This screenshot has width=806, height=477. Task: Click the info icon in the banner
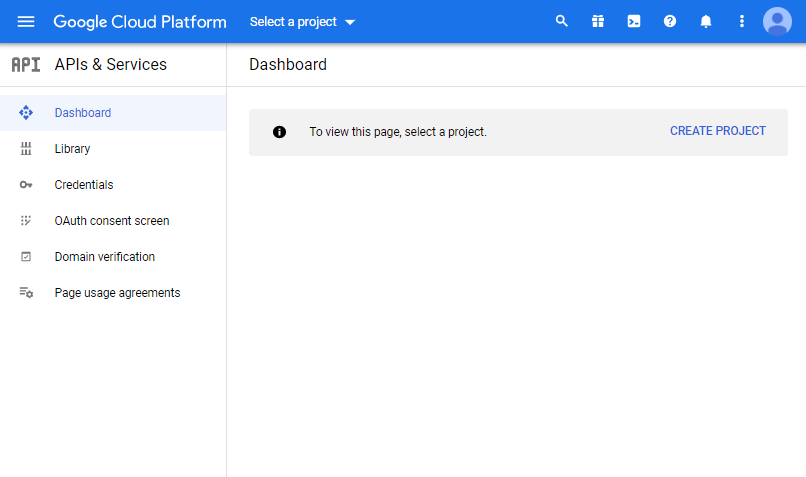coord(279,132)
